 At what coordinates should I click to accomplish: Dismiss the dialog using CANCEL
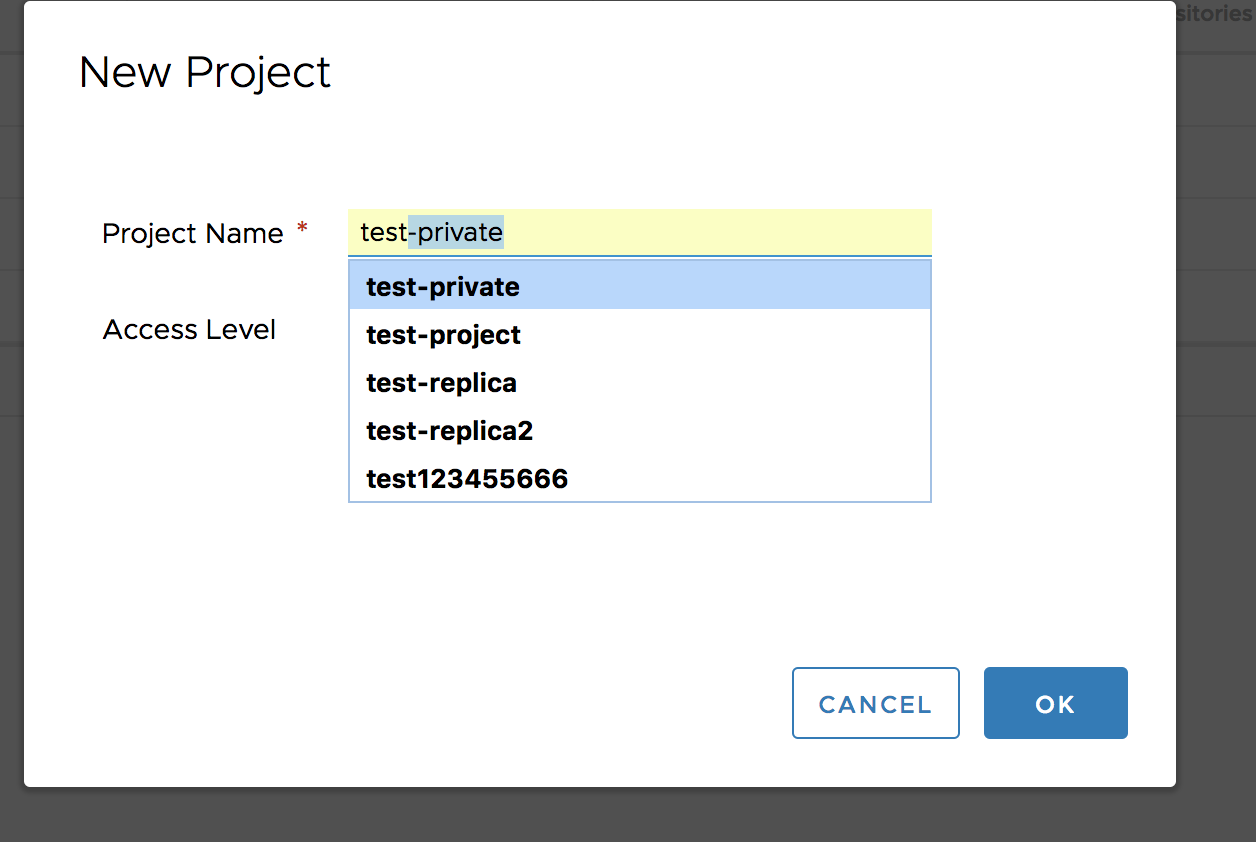pos(875,703)
